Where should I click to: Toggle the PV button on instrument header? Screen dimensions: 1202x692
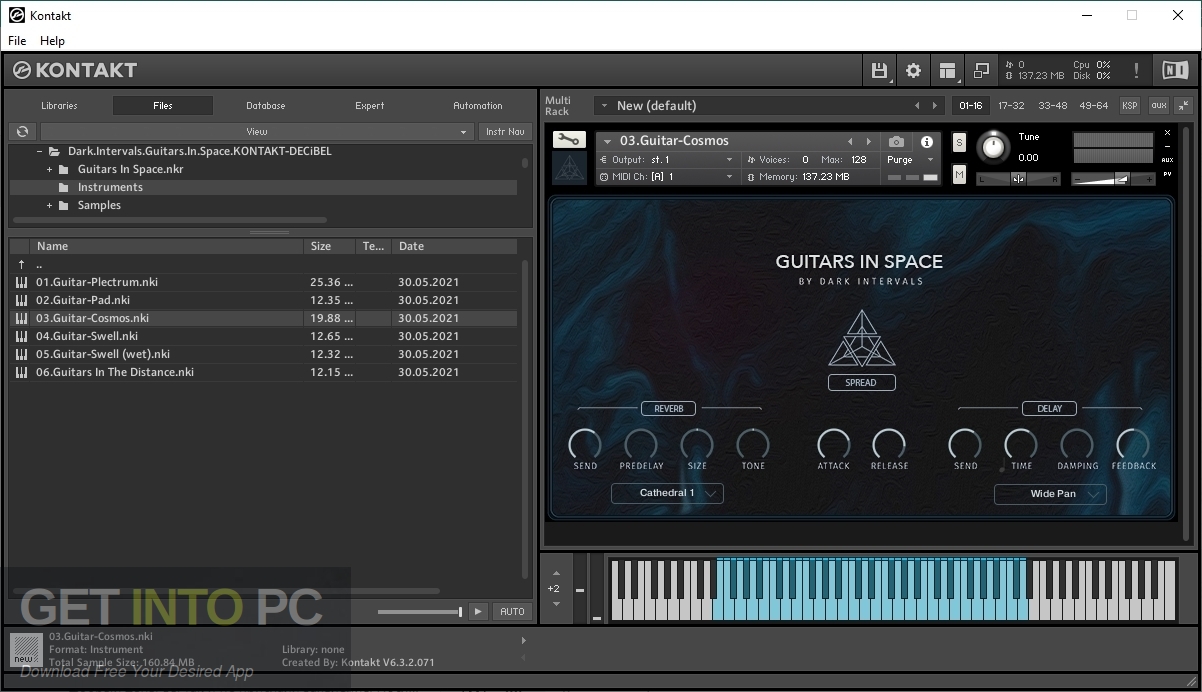(x=1167, y=175)
